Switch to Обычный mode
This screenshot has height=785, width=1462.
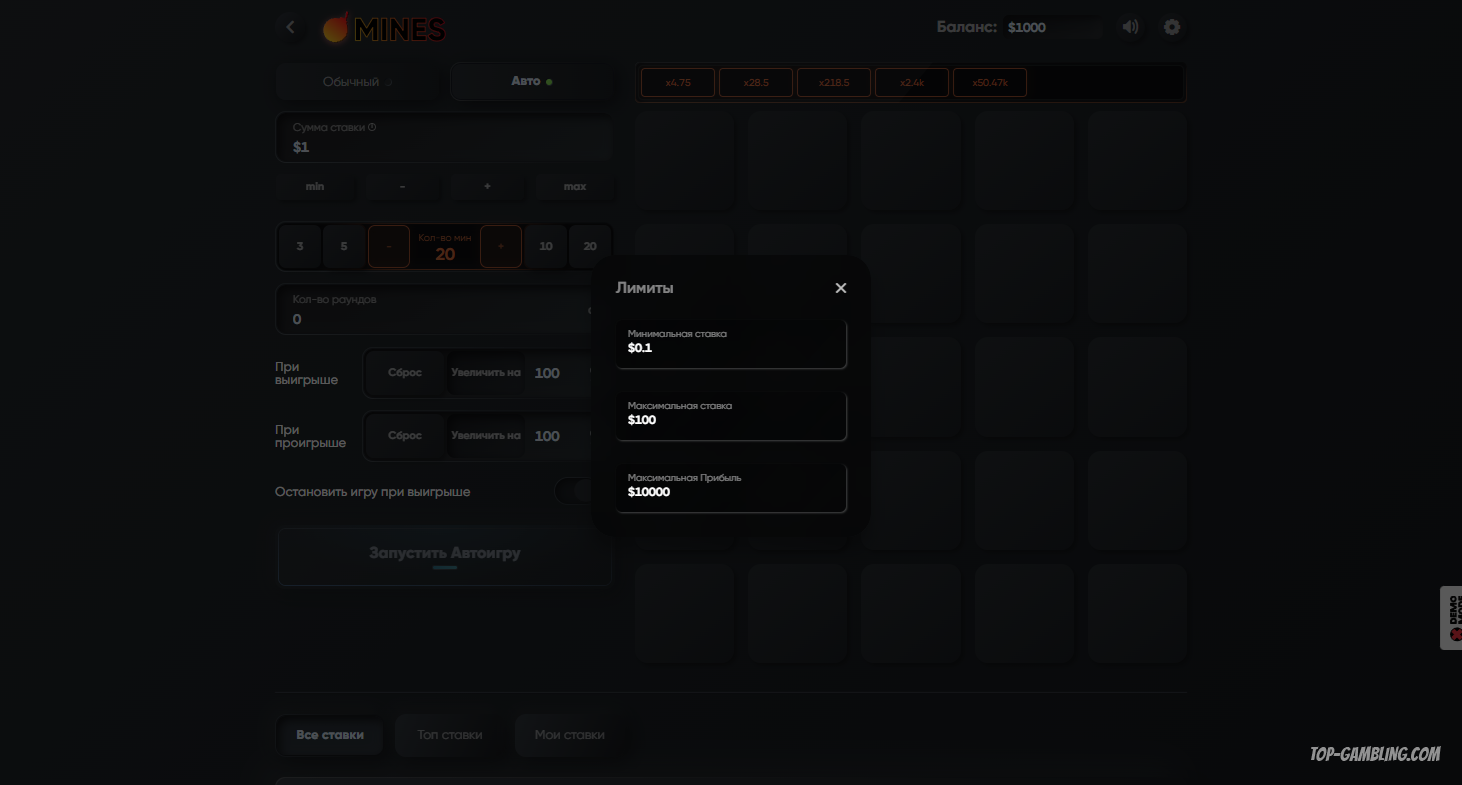[x=357, y=82]
